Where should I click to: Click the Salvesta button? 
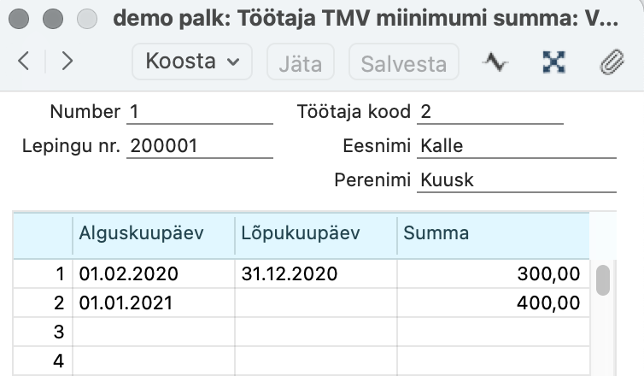pos(404,62)
